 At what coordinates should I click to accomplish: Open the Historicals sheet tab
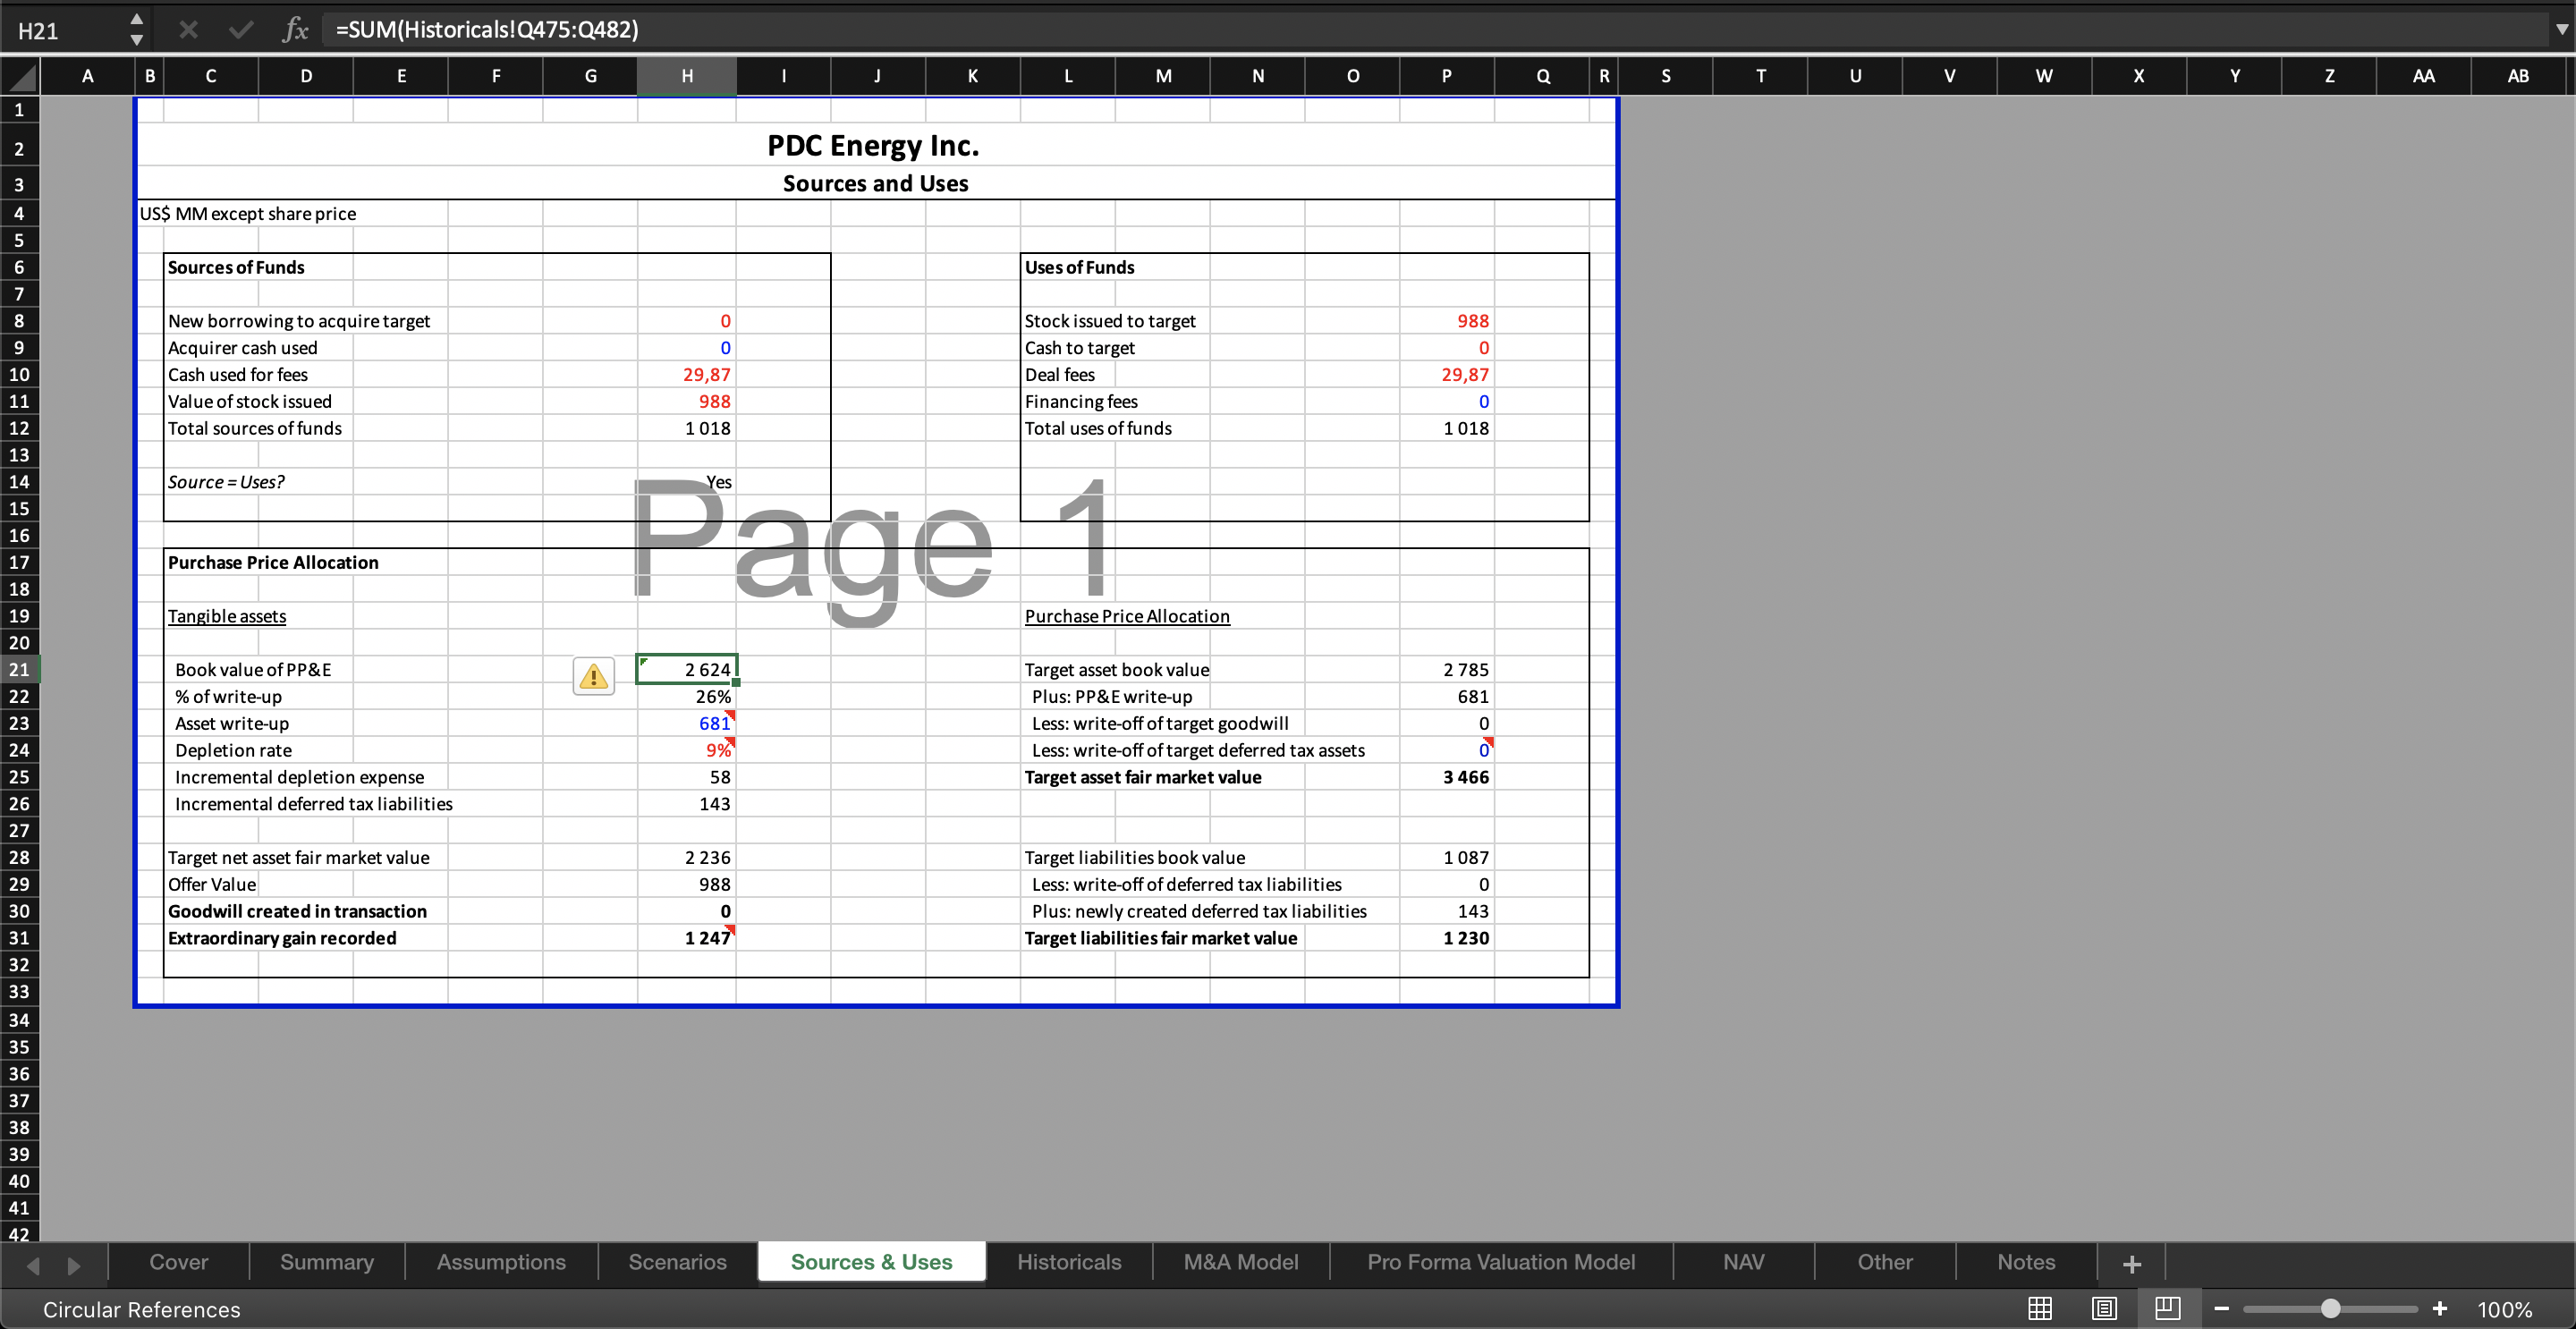[1069, 1262]
